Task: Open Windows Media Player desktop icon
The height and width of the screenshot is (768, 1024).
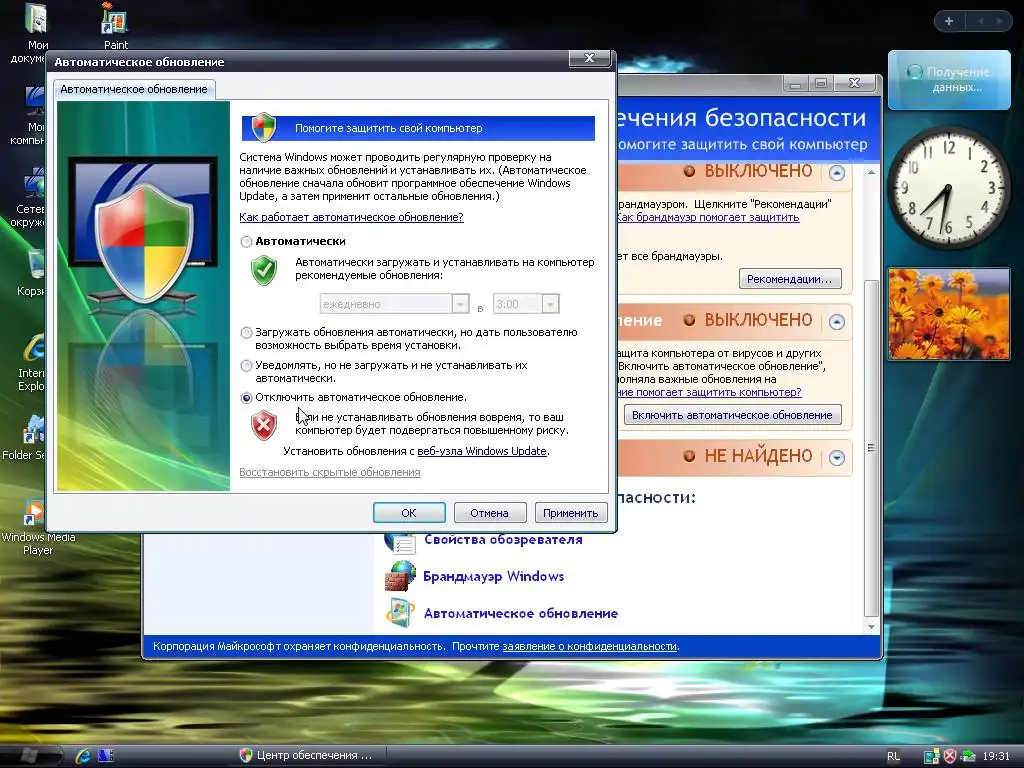Action: 37,526
